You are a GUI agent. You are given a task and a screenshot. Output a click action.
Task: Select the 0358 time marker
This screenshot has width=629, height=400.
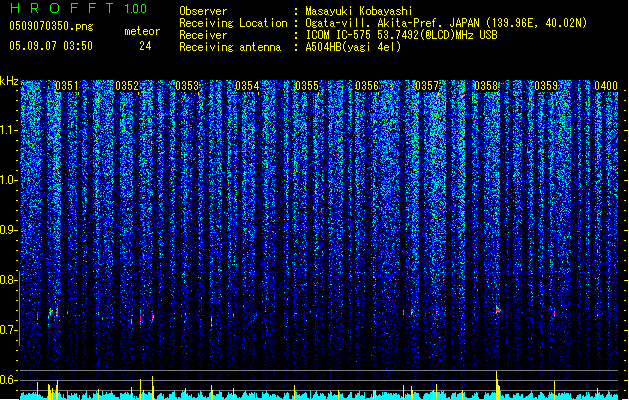[486, 86]
